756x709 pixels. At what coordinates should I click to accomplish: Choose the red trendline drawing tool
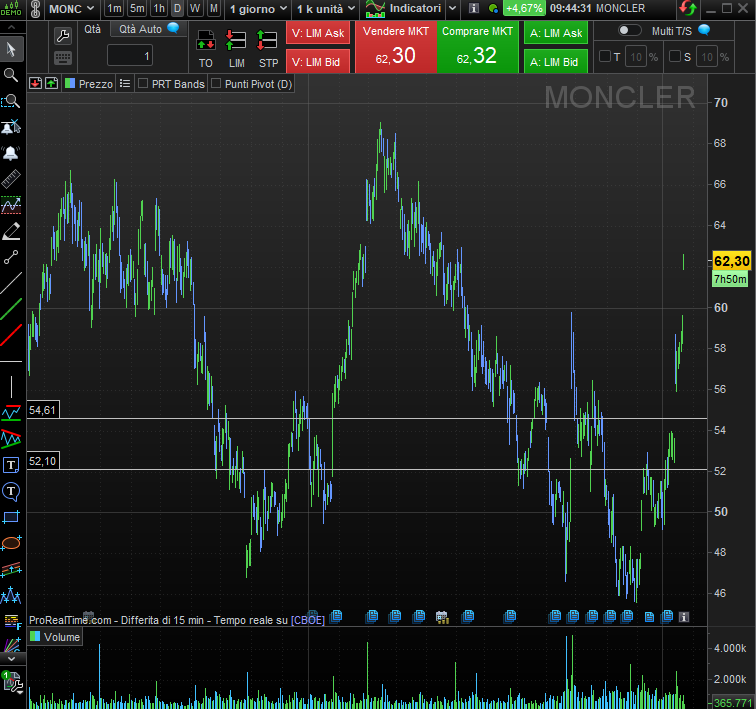pos(11,334)
